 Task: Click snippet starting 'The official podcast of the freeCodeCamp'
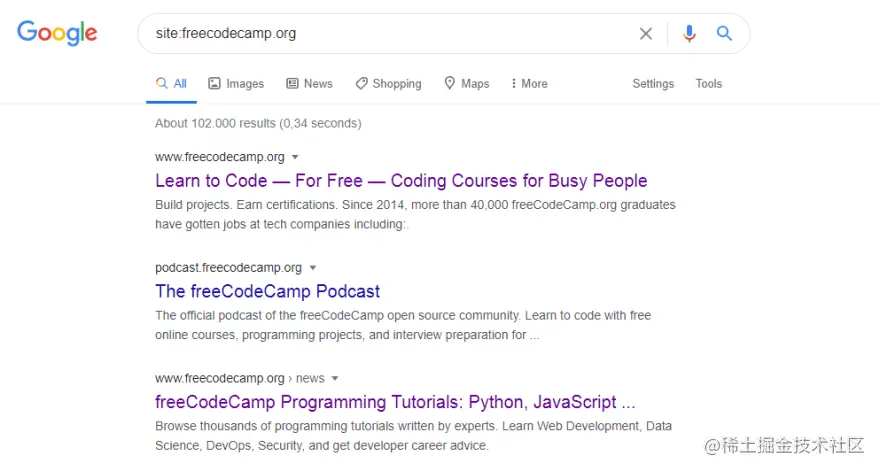[403, 325]
